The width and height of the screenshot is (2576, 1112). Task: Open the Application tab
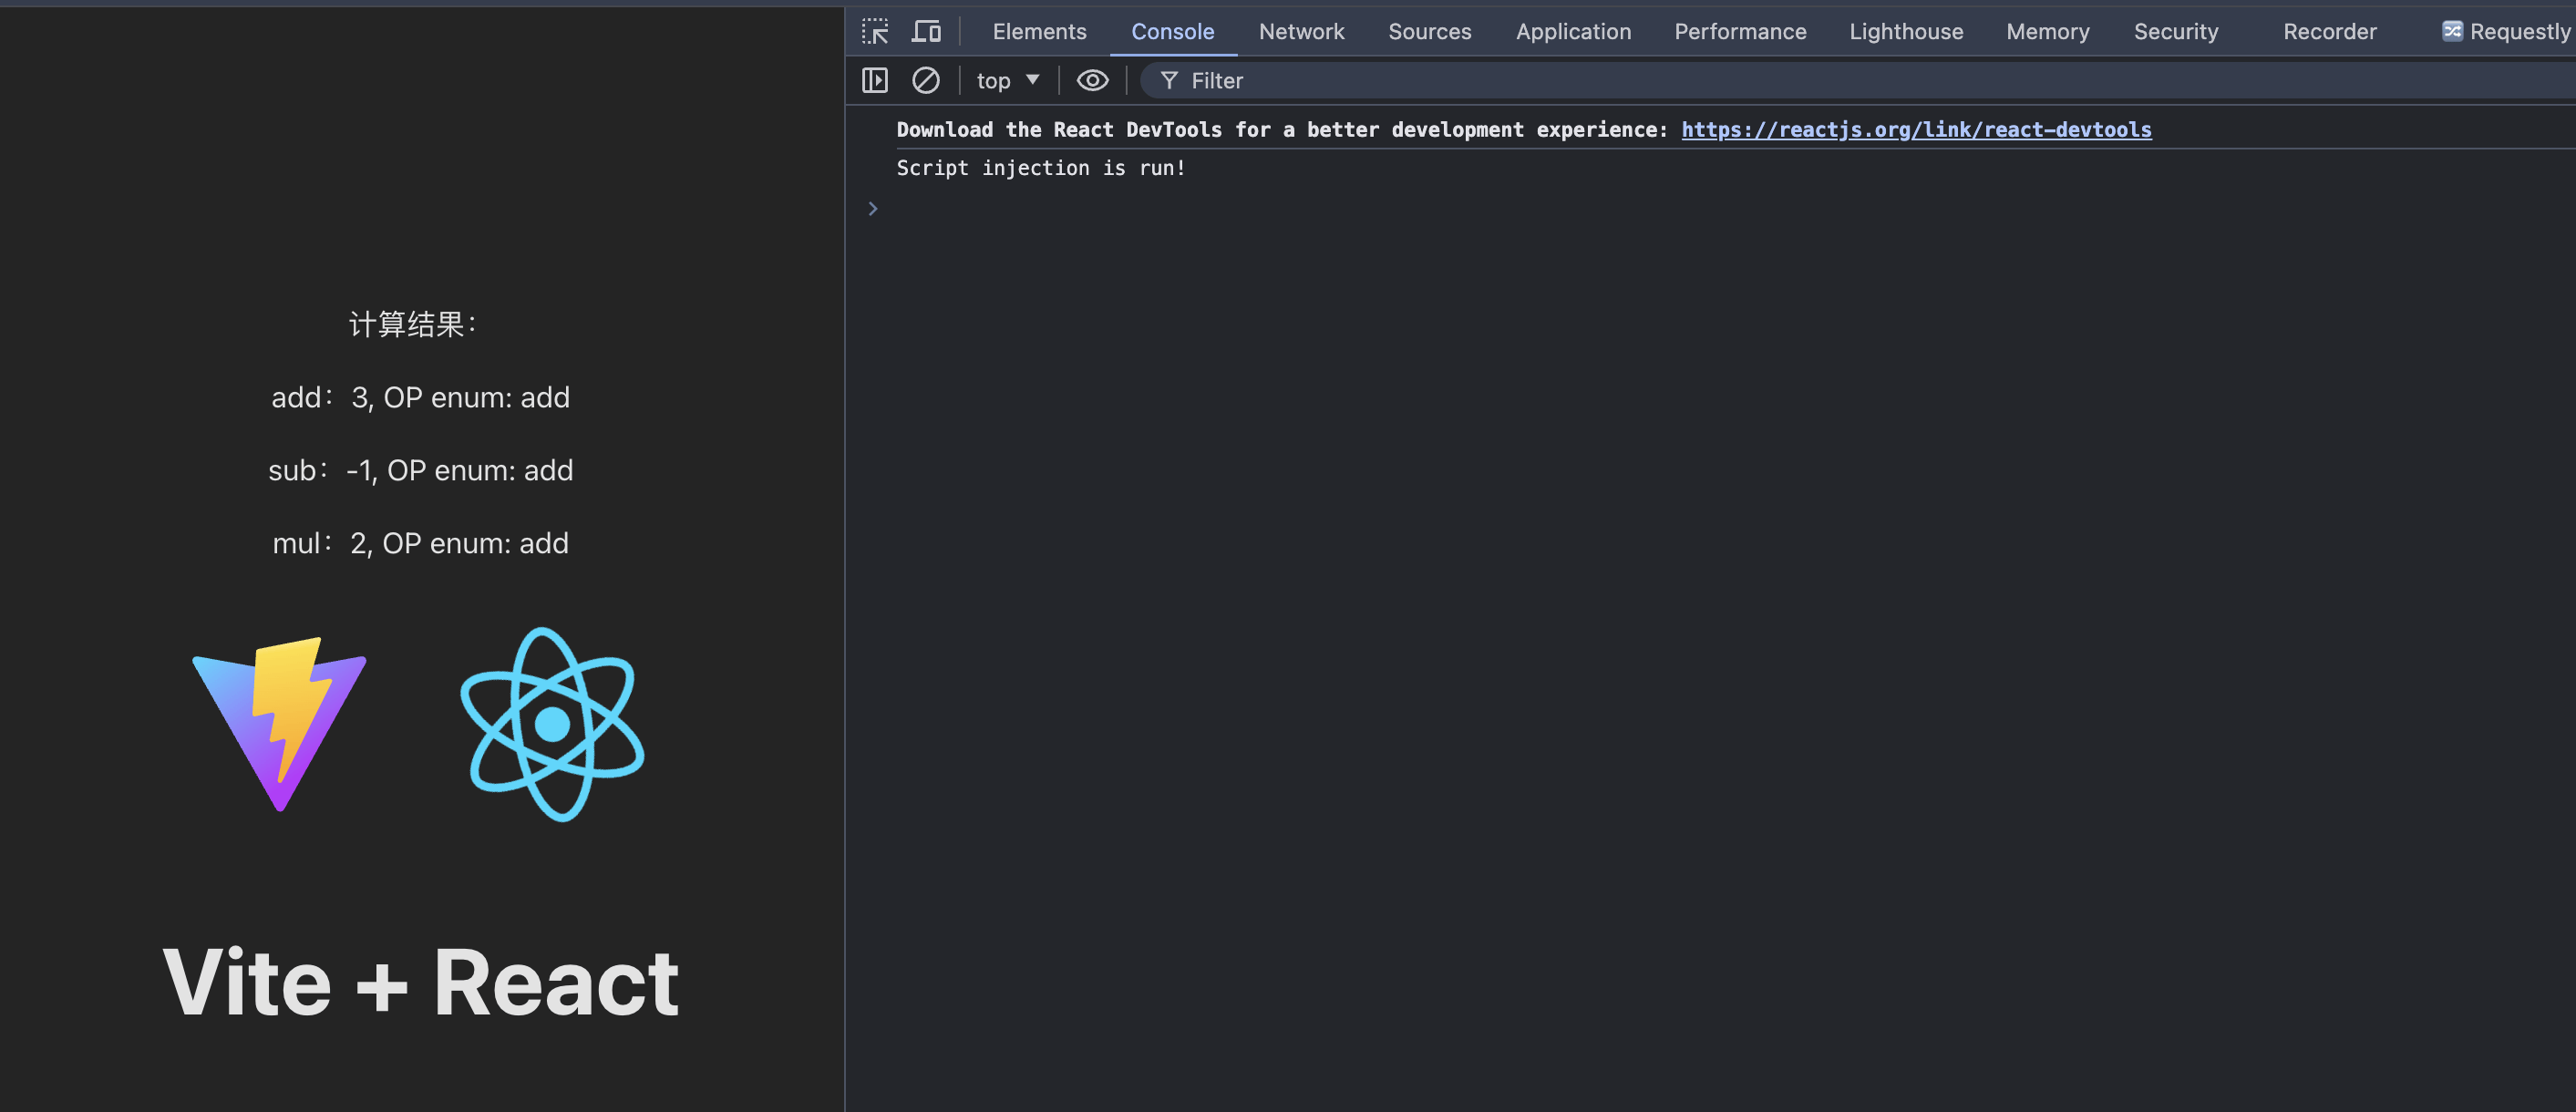click(1573, 31)
